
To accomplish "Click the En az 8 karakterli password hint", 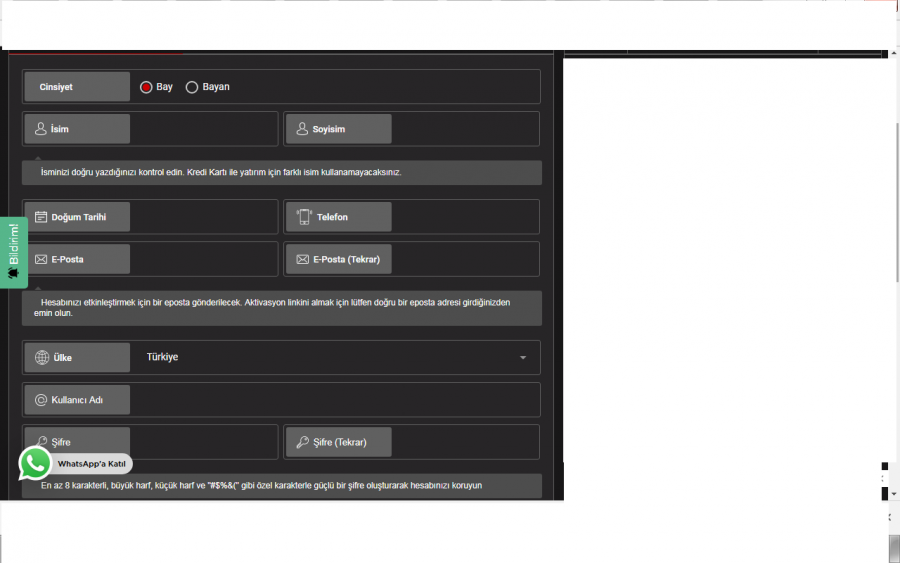I will tap(261, 486).
